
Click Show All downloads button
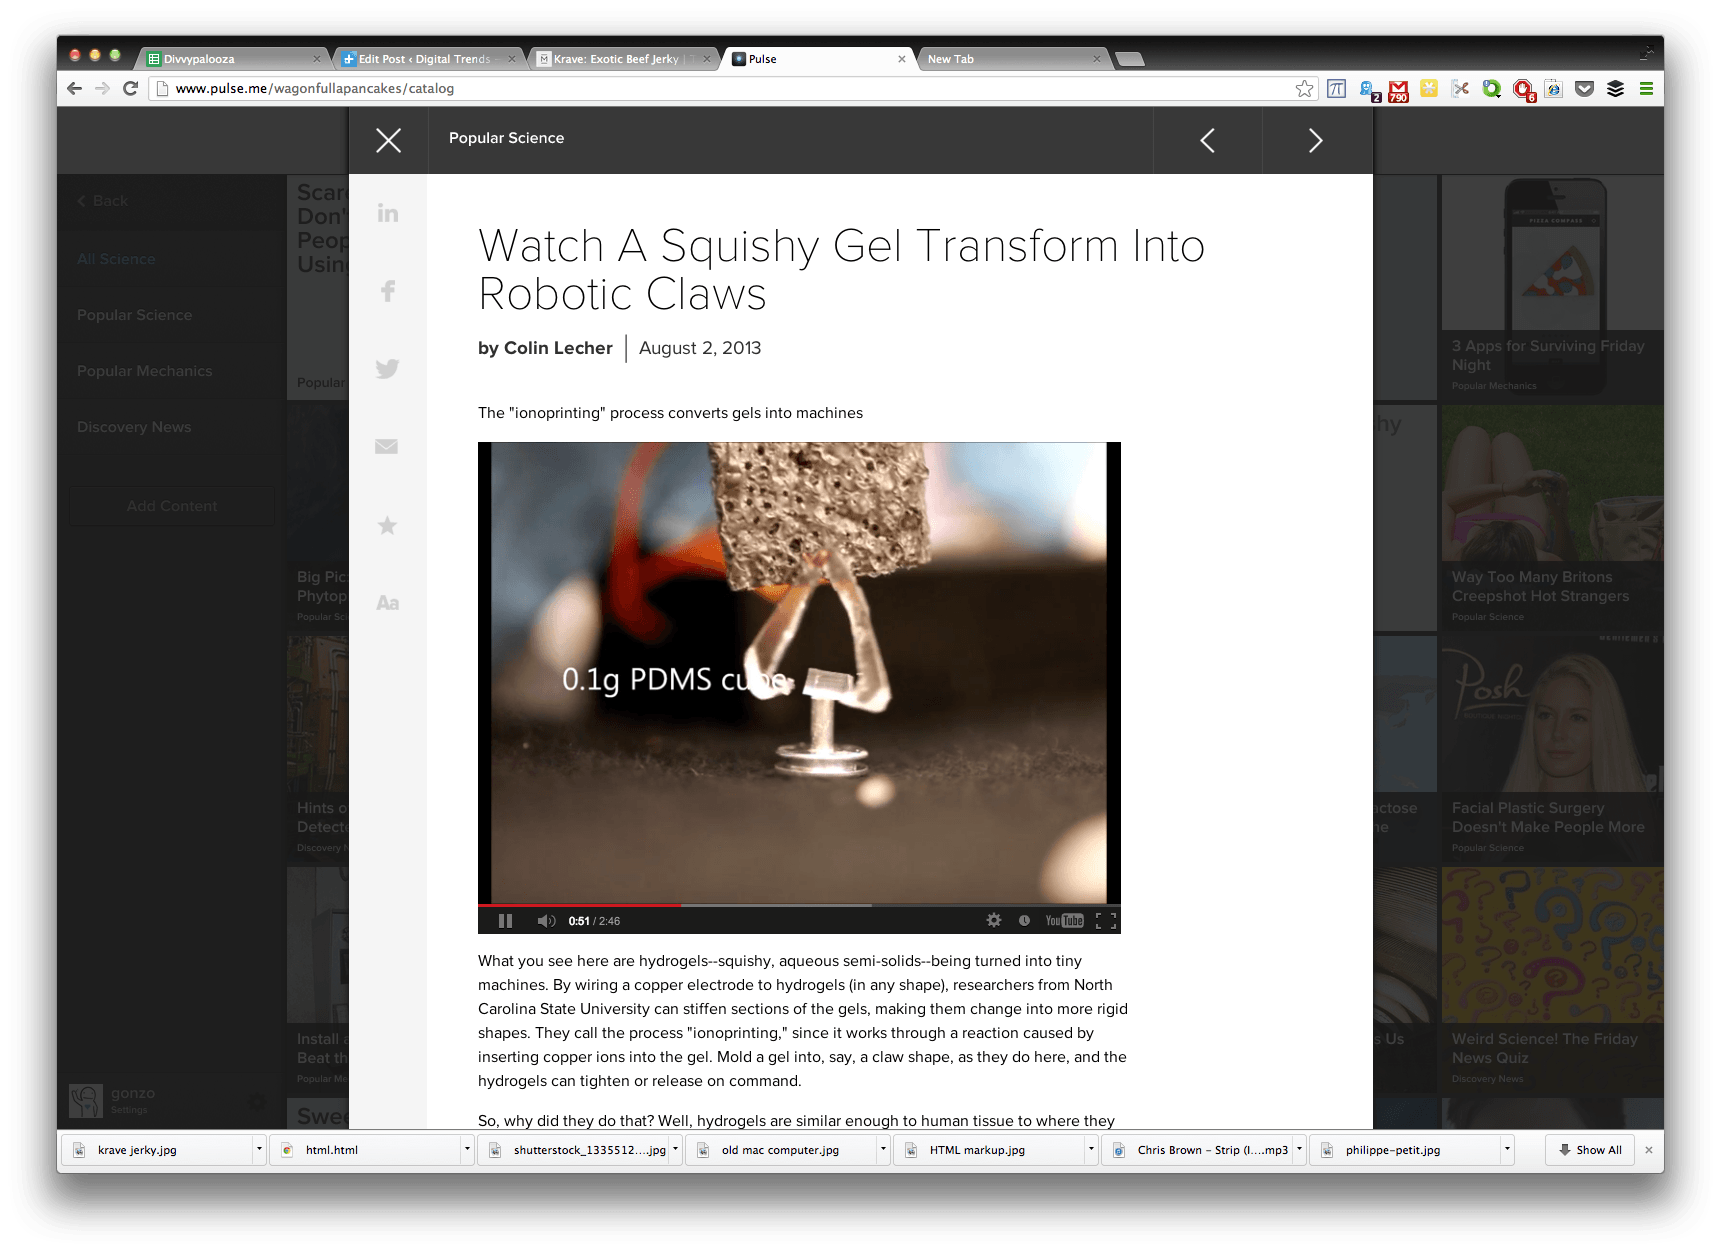point(1590,1150)
